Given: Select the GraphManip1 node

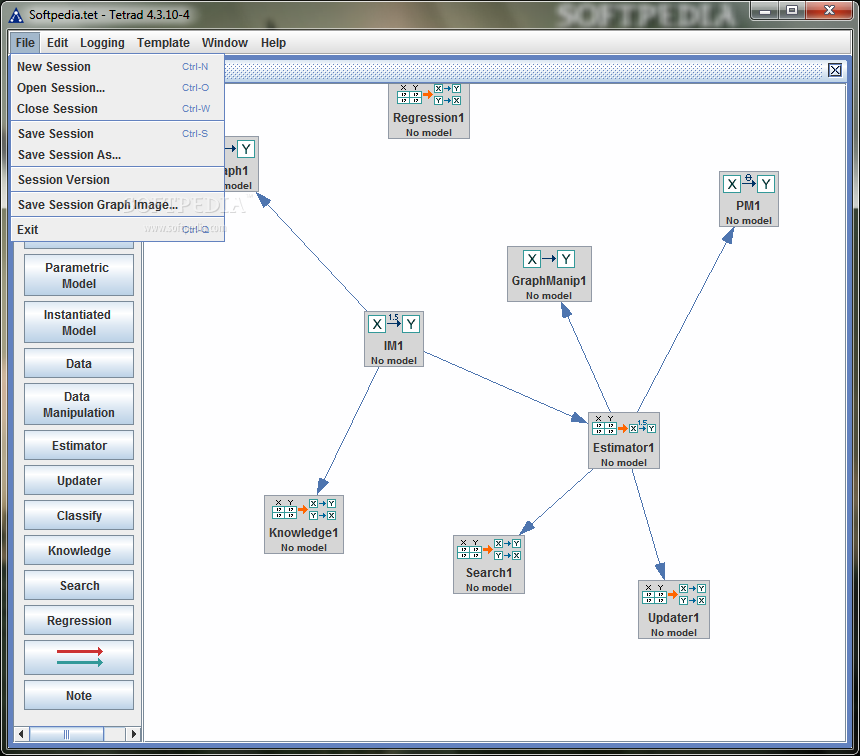Looking at the screenshot, I should [549, 274].
